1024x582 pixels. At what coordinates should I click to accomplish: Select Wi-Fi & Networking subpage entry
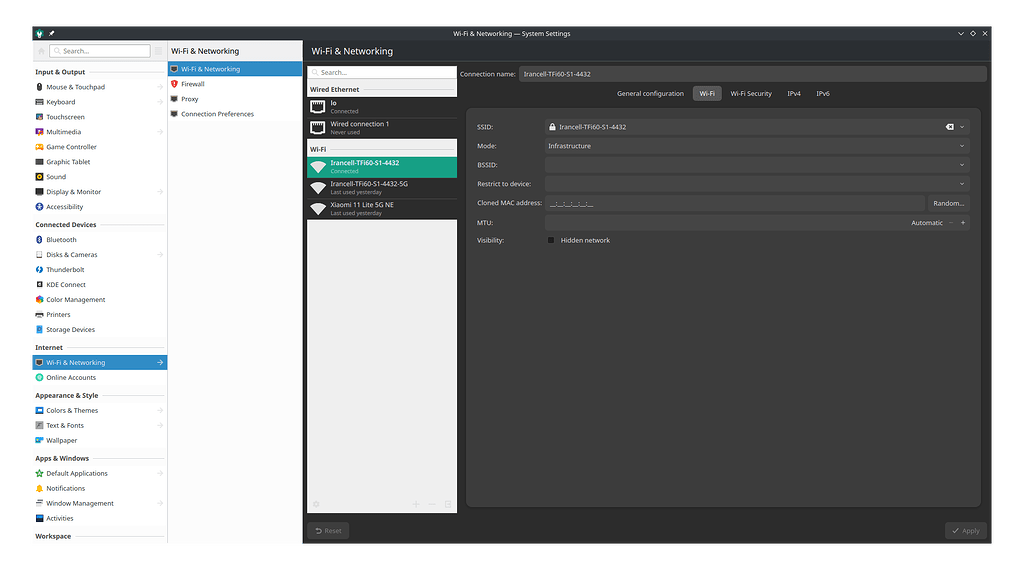click(235, 69)
